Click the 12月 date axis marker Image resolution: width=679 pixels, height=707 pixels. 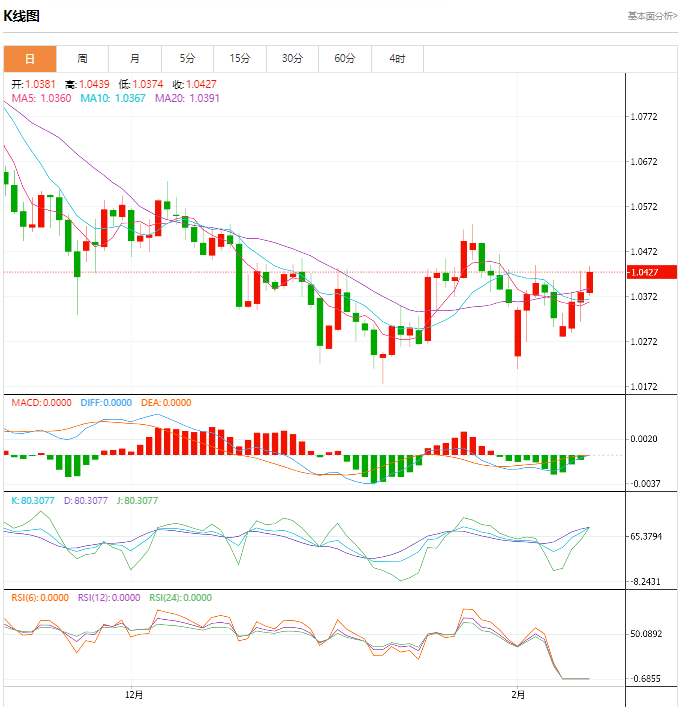point(134,695)
